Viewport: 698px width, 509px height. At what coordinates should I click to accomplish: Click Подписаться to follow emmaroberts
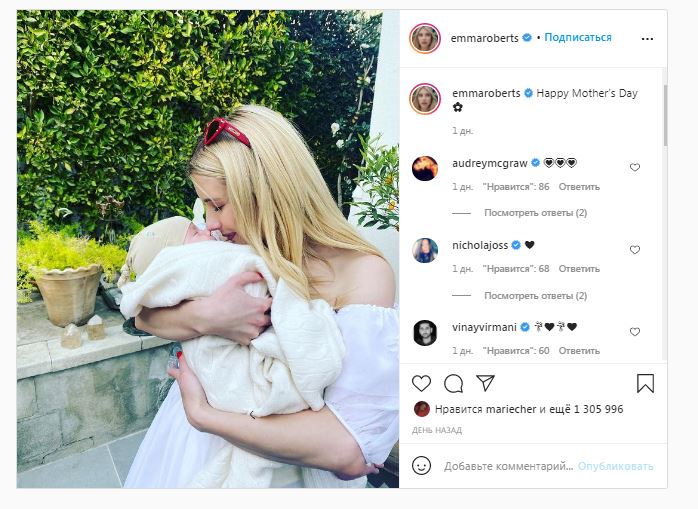(578, 38)
